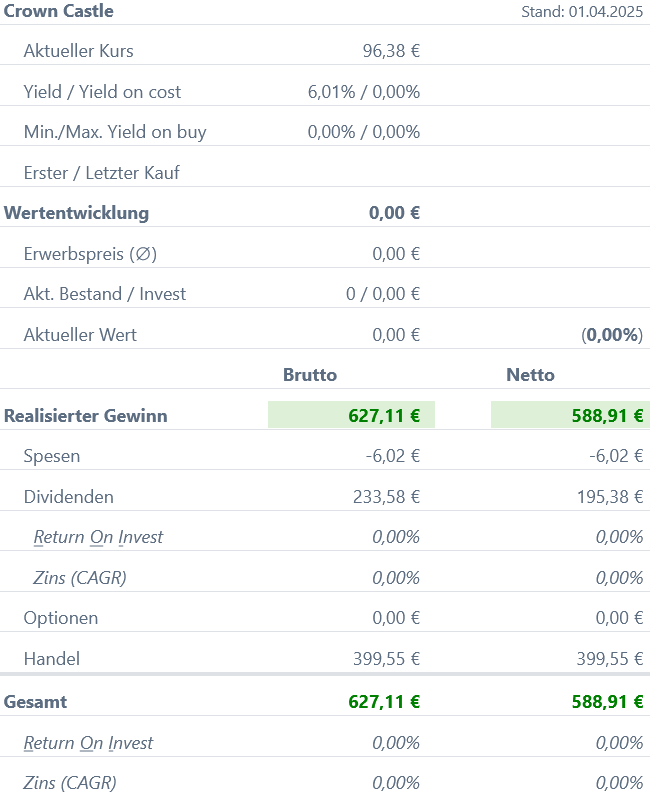This screenshot has width=650, height=796.
Task: Click the Dividenden Netto value 195,38 €
Action: coord(610,496)
